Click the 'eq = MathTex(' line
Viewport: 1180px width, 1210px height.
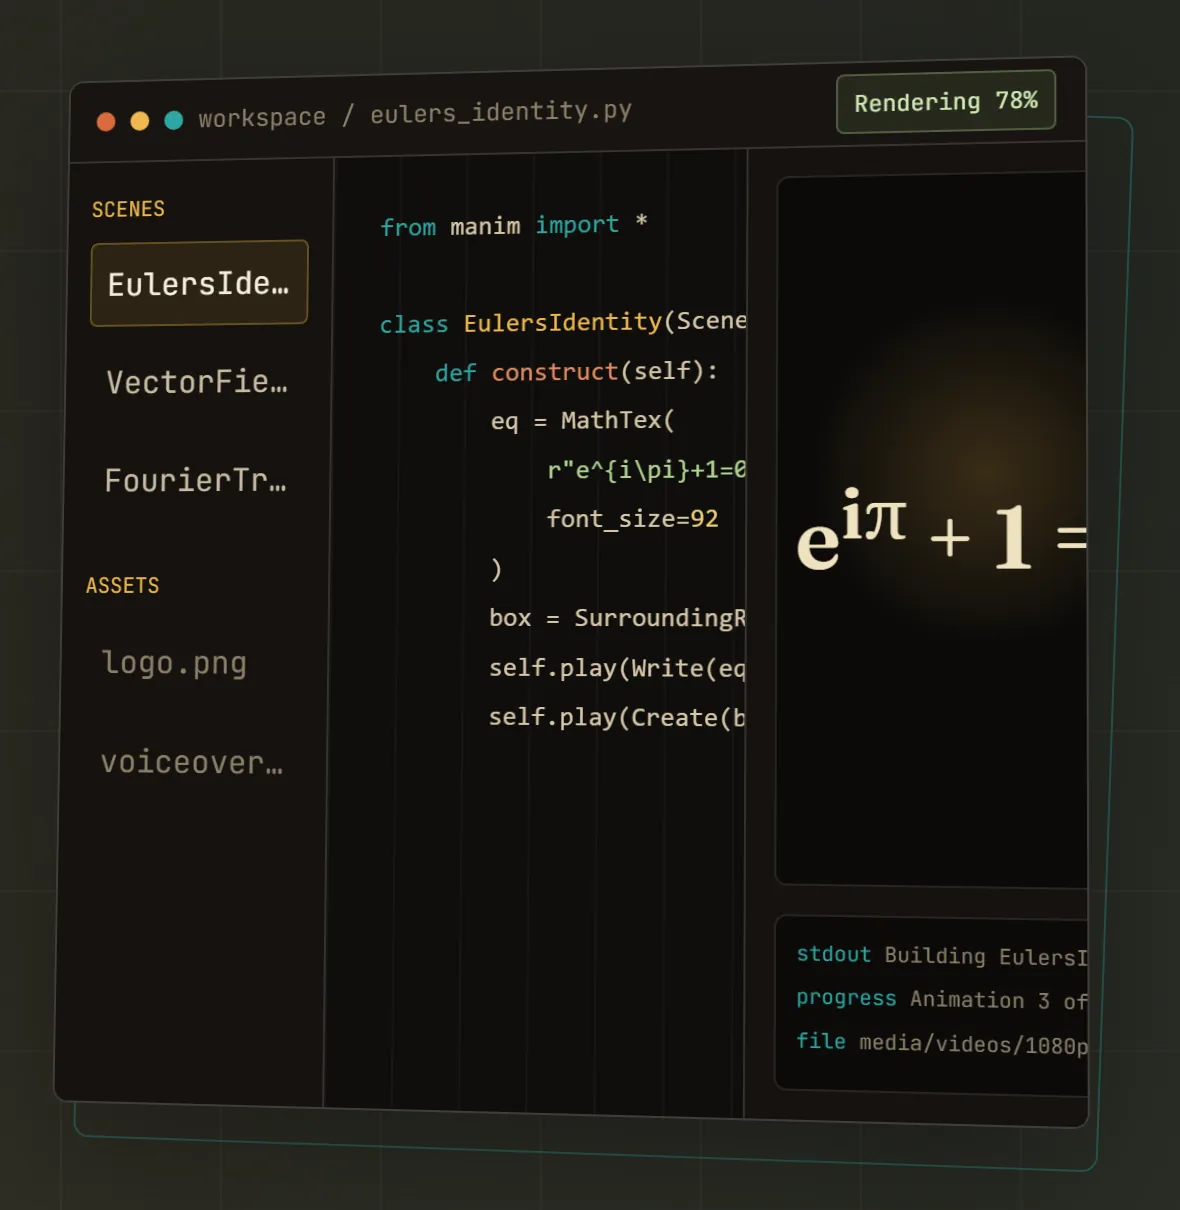click(x=583, y=421)
